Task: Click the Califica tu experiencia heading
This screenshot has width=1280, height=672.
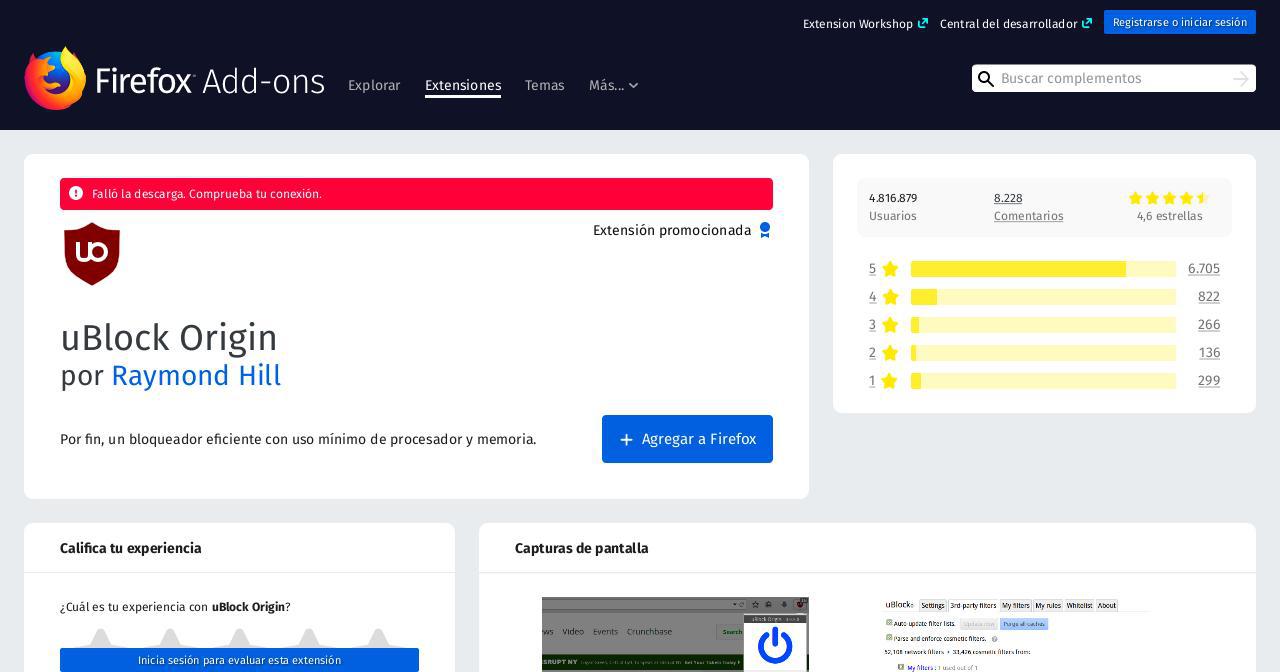Action: (x=131, y=548)
